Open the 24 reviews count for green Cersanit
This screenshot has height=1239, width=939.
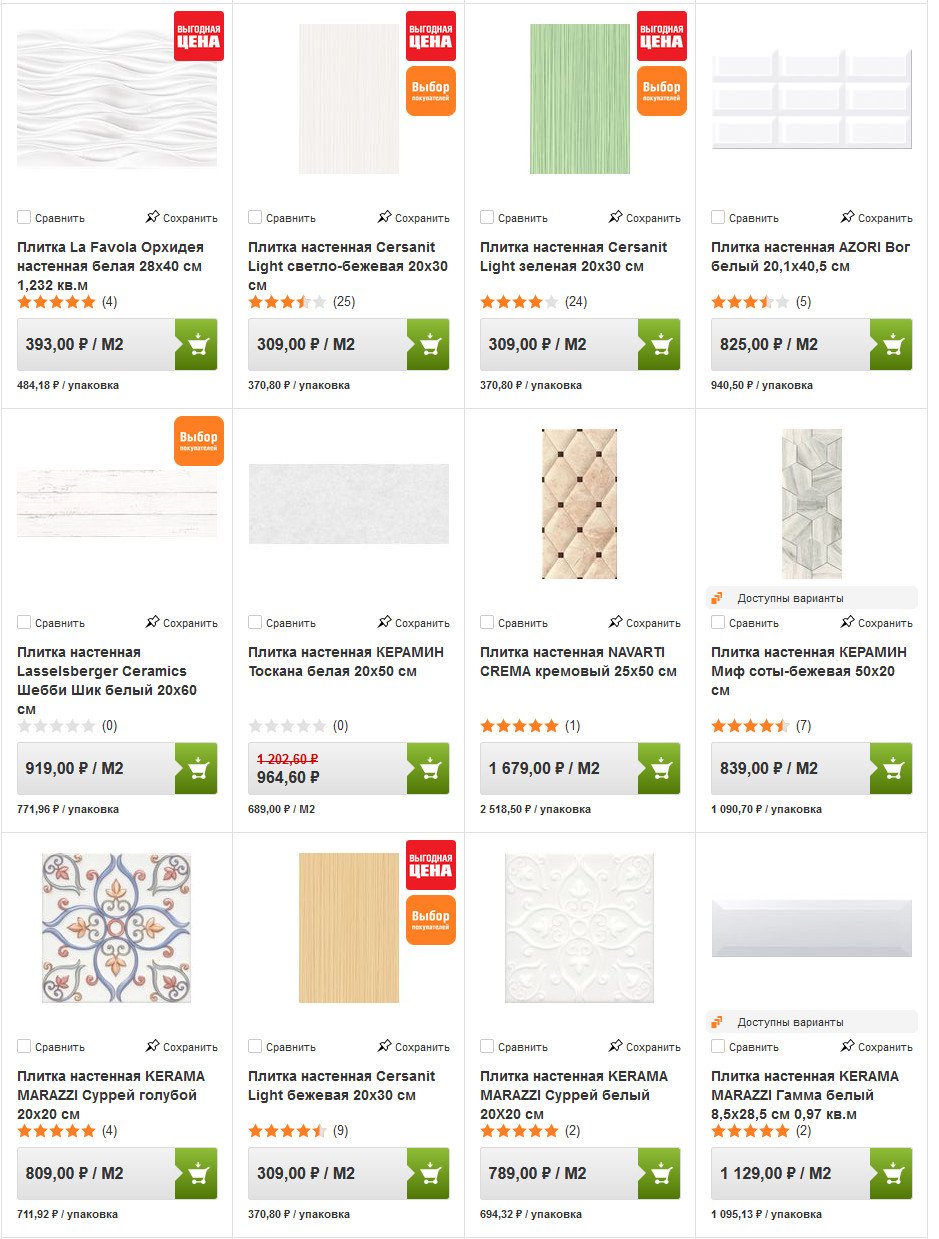[x=575, y=302]
